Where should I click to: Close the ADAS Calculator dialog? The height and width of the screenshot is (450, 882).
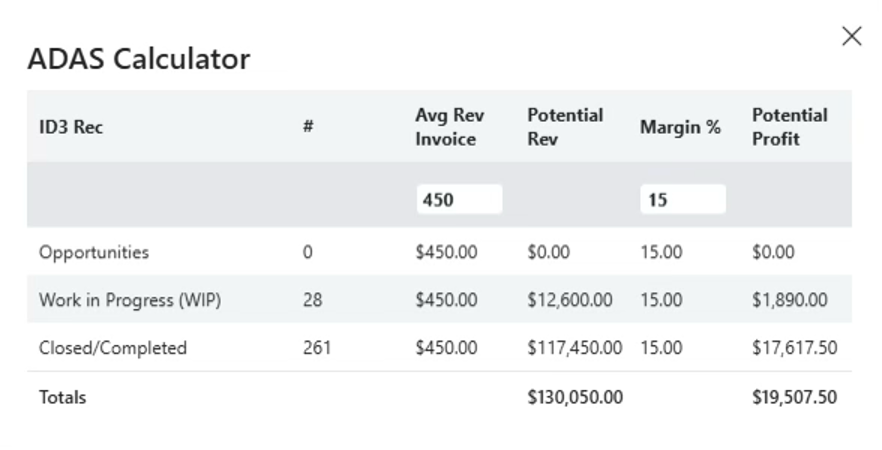click(852, 37)
